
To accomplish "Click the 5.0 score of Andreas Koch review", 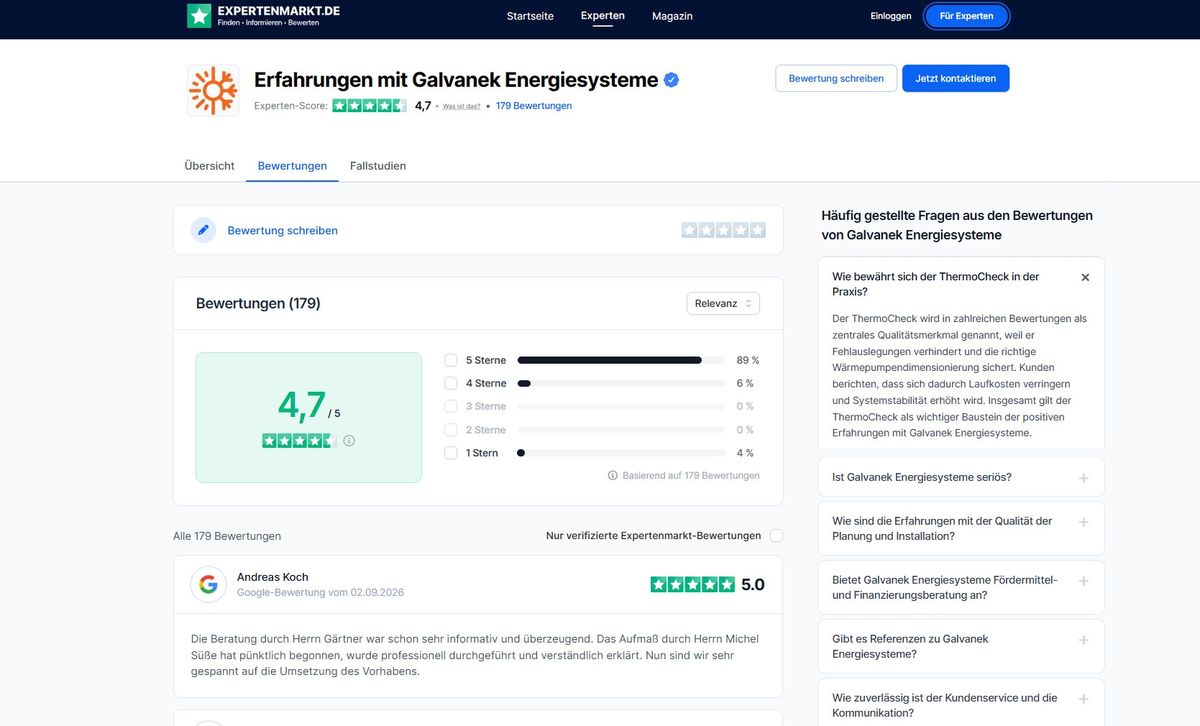I will (x=753, y=585).
